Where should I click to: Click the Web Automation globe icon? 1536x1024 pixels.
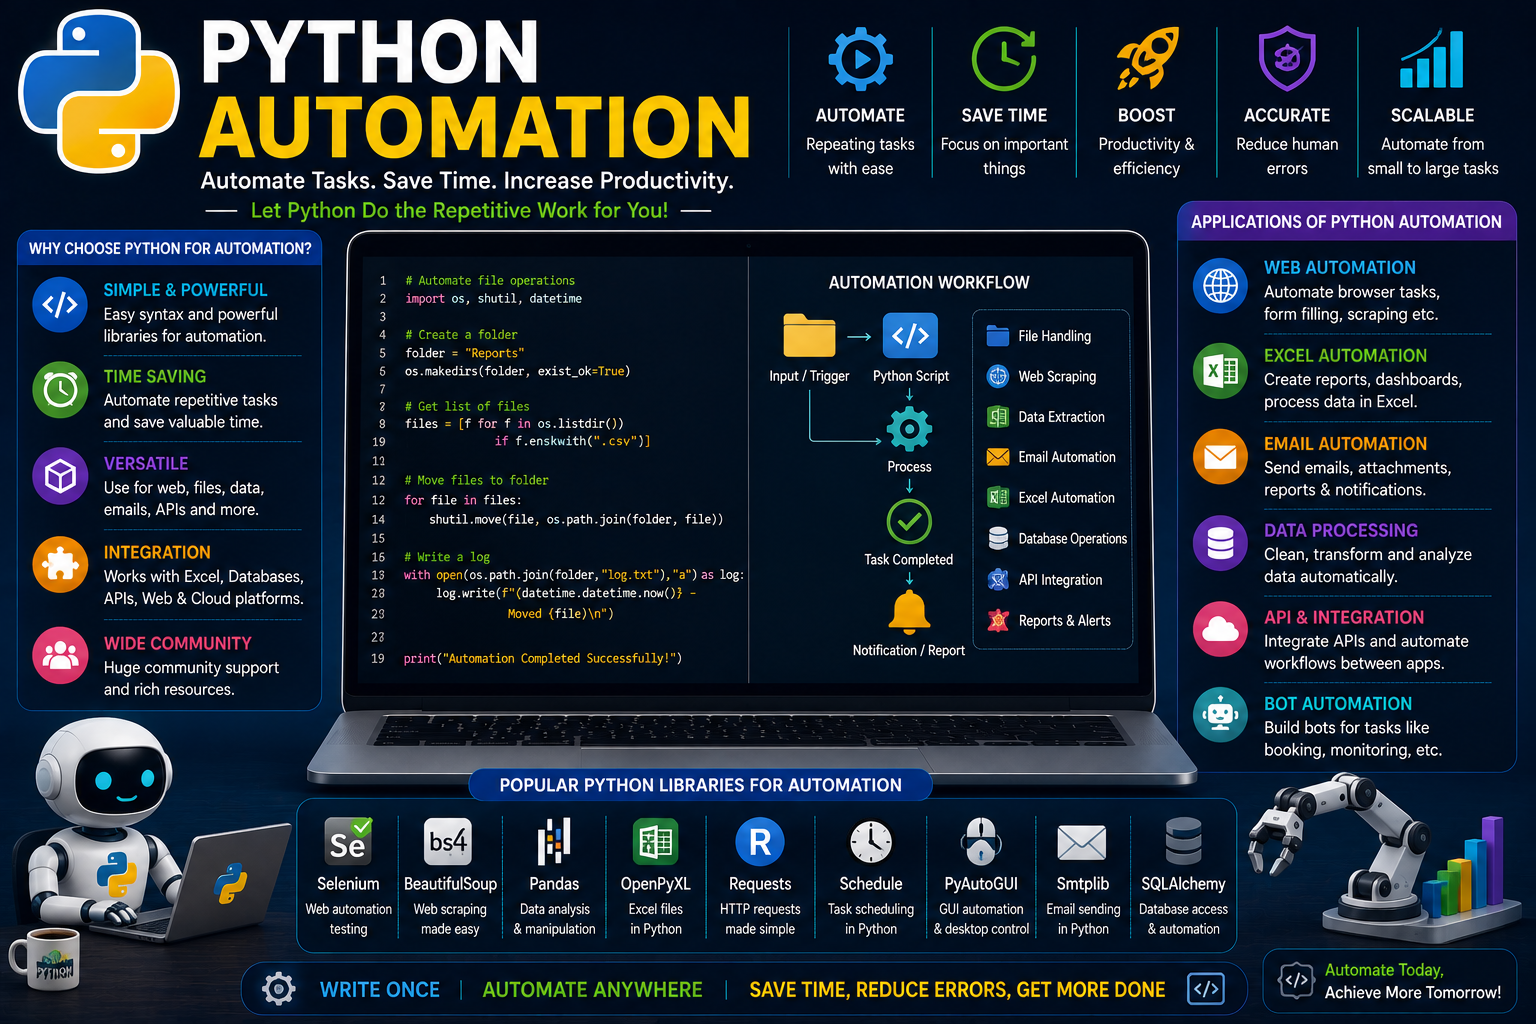pos(1220,285)
